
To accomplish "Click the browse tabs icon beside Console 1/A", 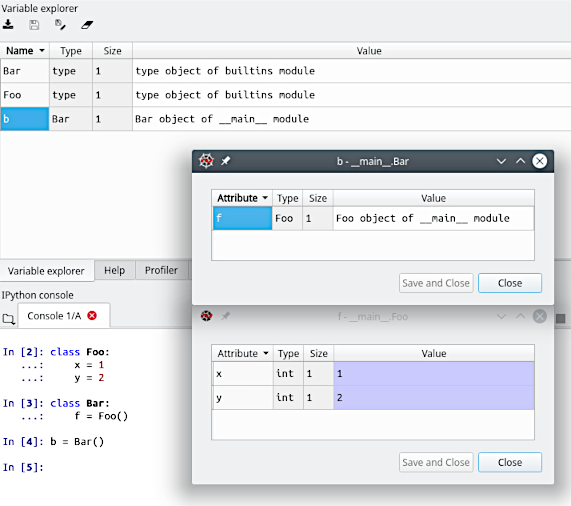I will pyautogui.click(x=8, y=319).
